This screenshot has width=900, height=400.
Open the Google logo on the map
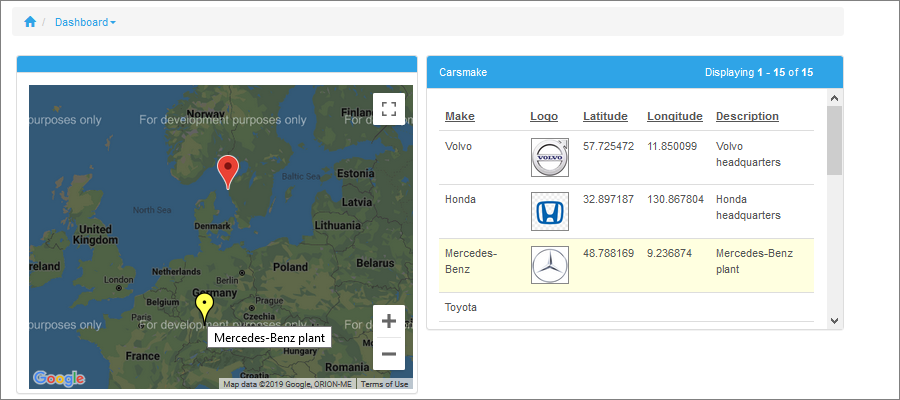click(59, 378)
